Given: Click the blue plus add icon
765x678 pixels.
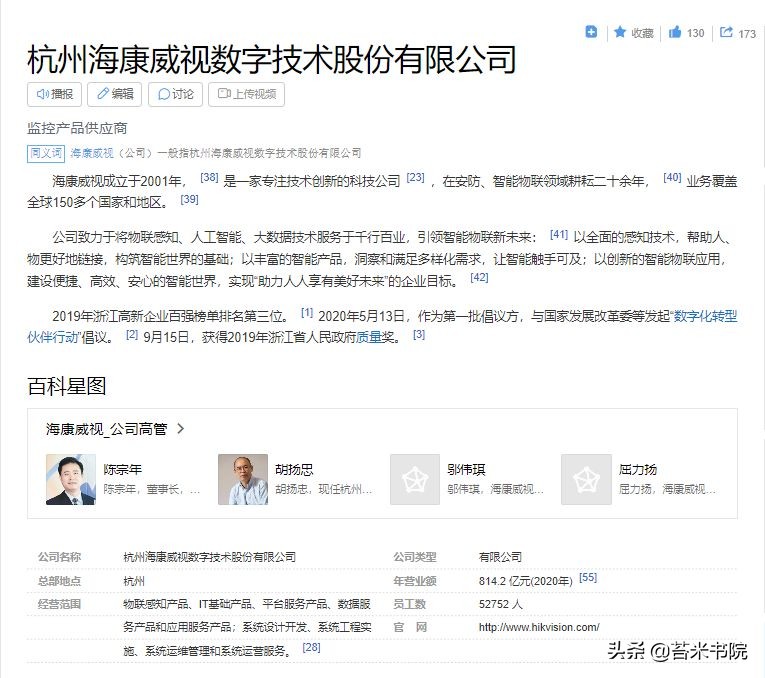Looking at the screenshot, I should [591, 32].
